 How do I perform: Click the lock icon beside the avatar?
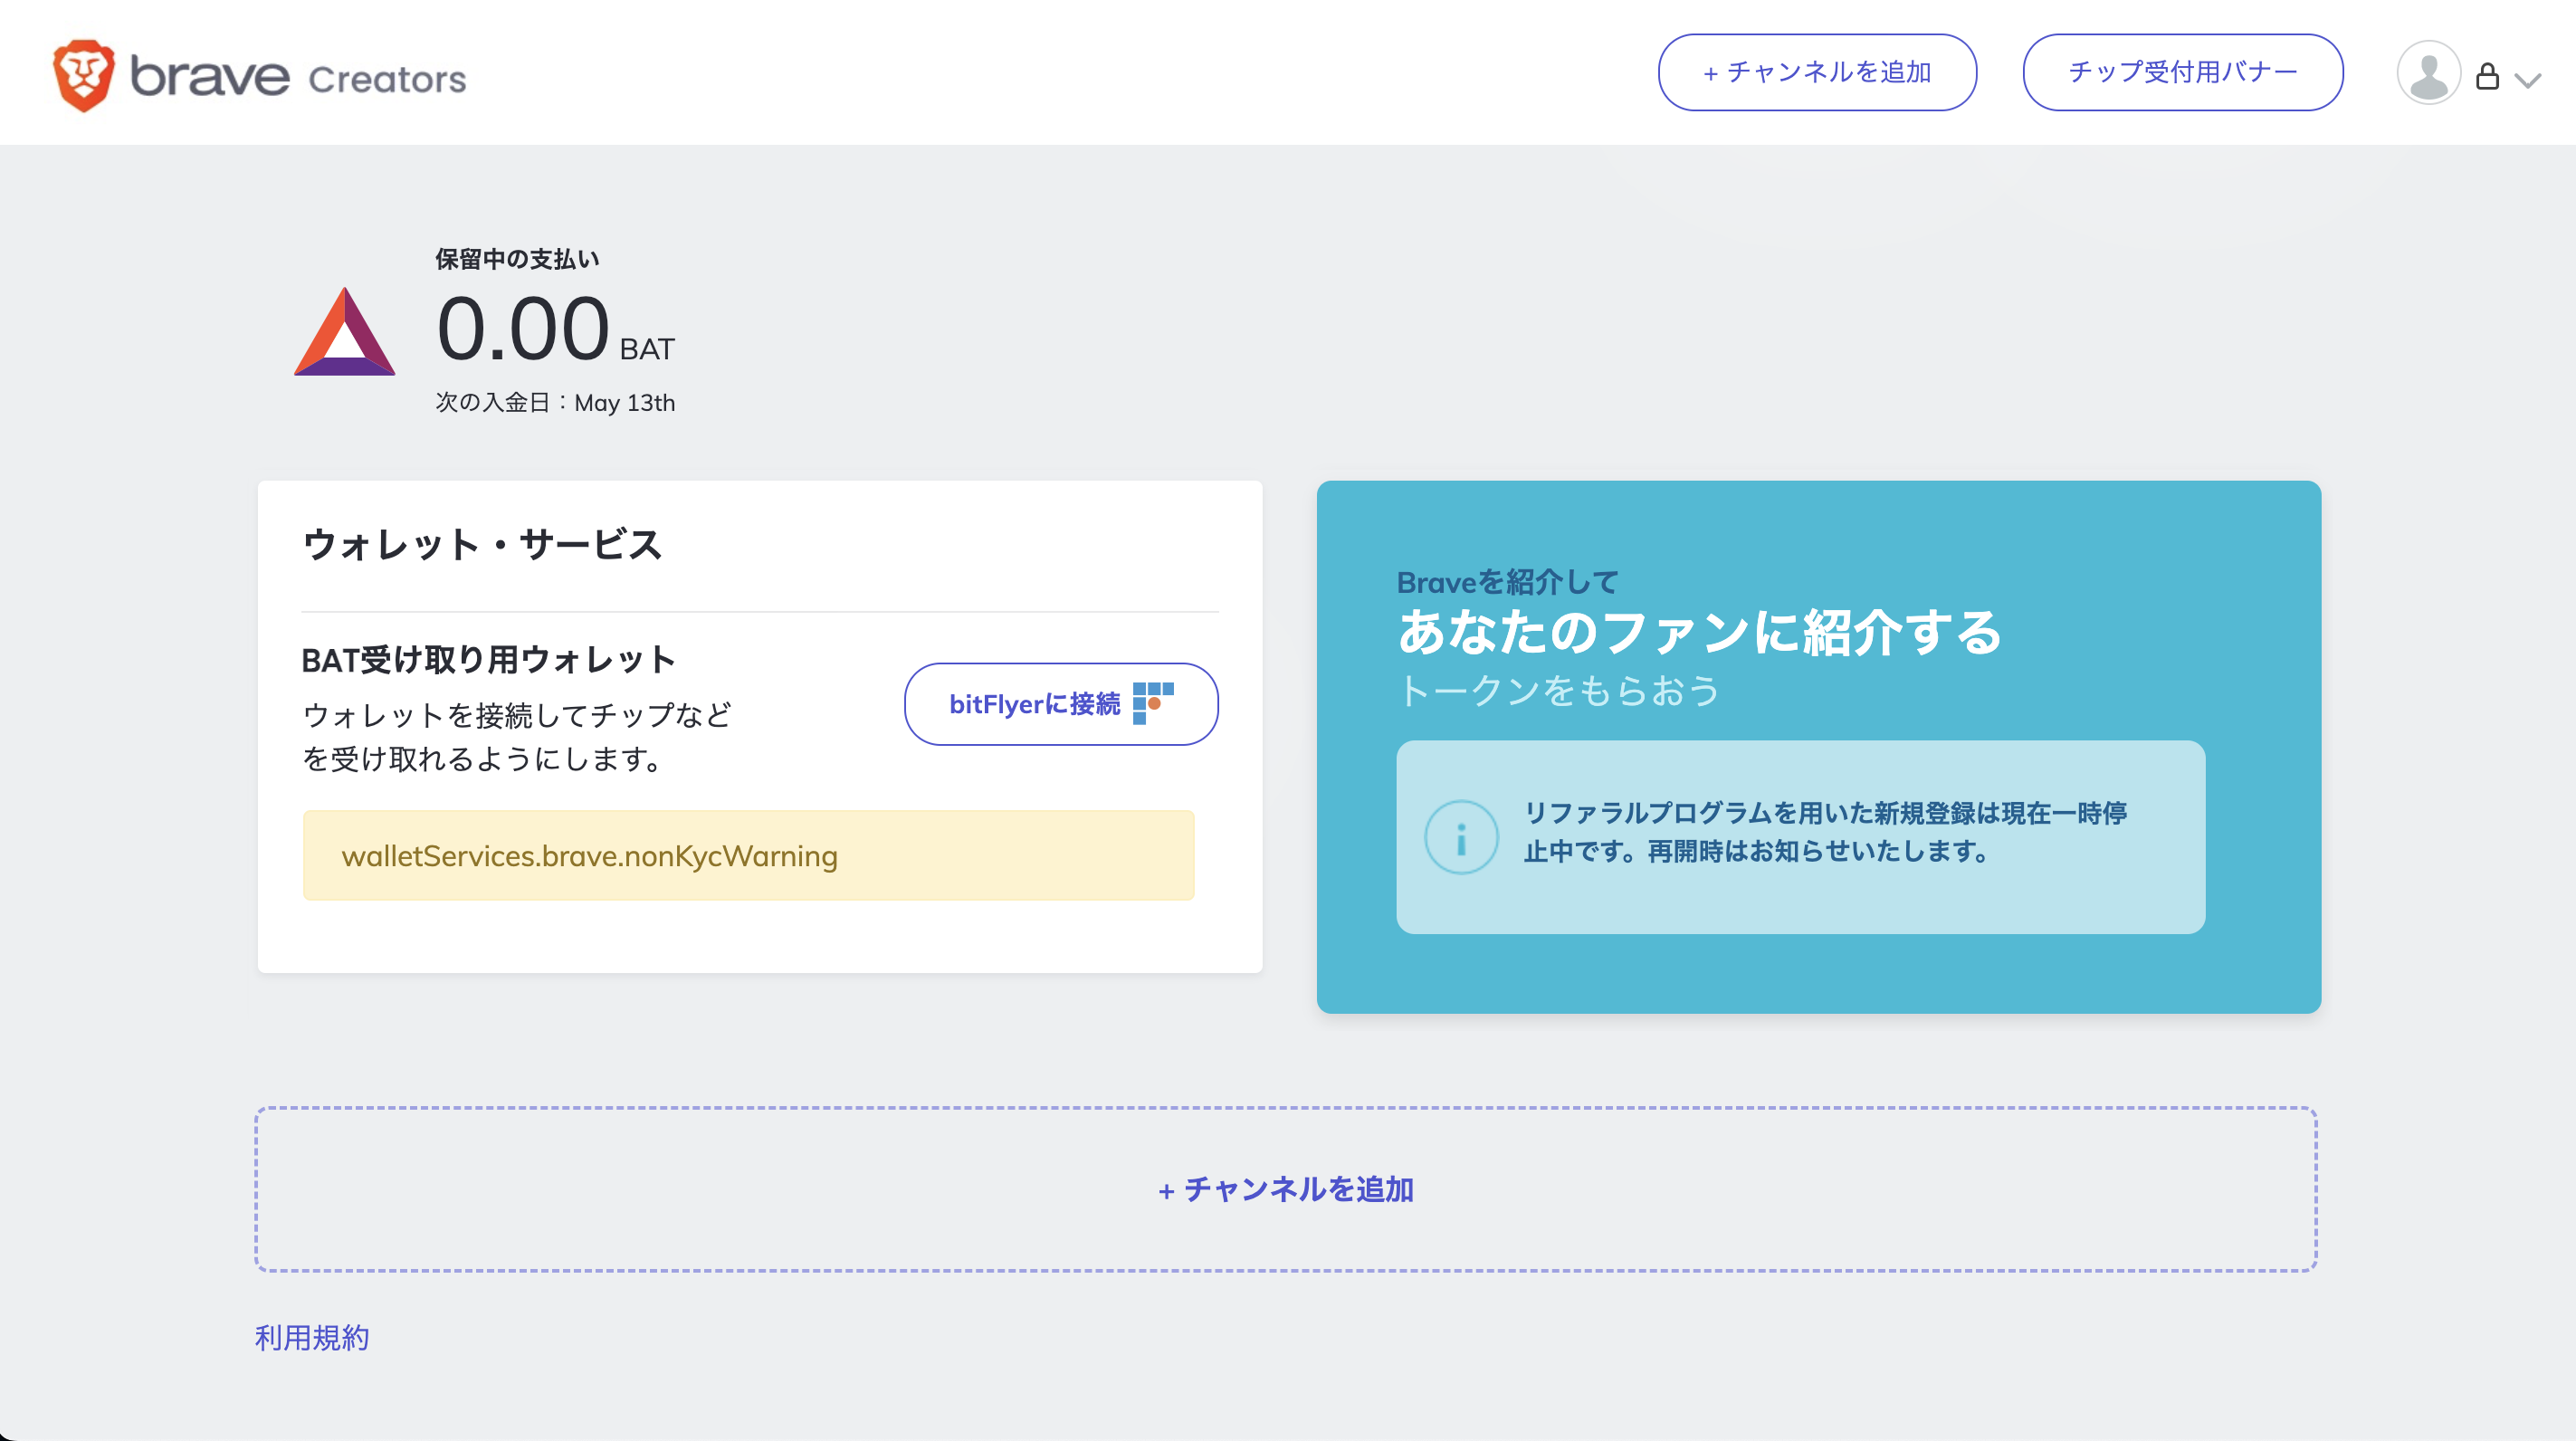[x=2487, y=77]
